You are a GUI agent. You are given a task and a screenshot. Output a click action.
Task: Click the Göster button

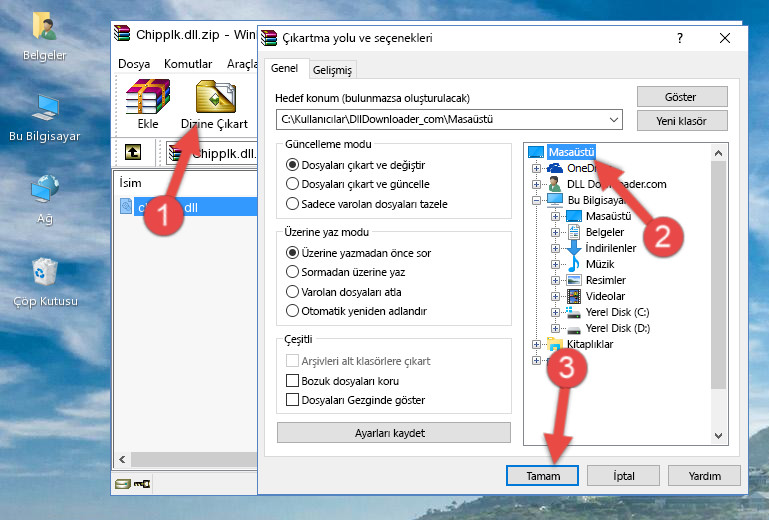tap(682, 97)
